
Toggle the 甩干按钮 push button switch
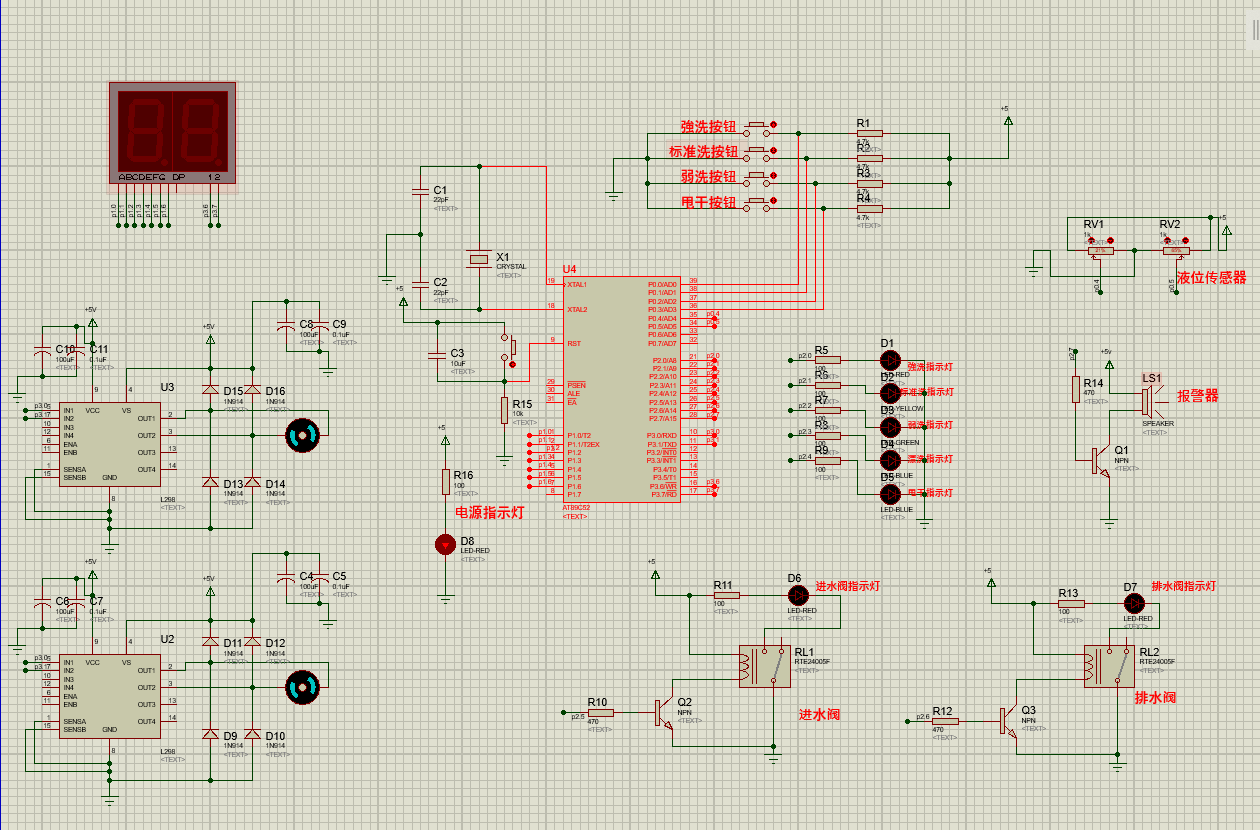coord(760,204)
